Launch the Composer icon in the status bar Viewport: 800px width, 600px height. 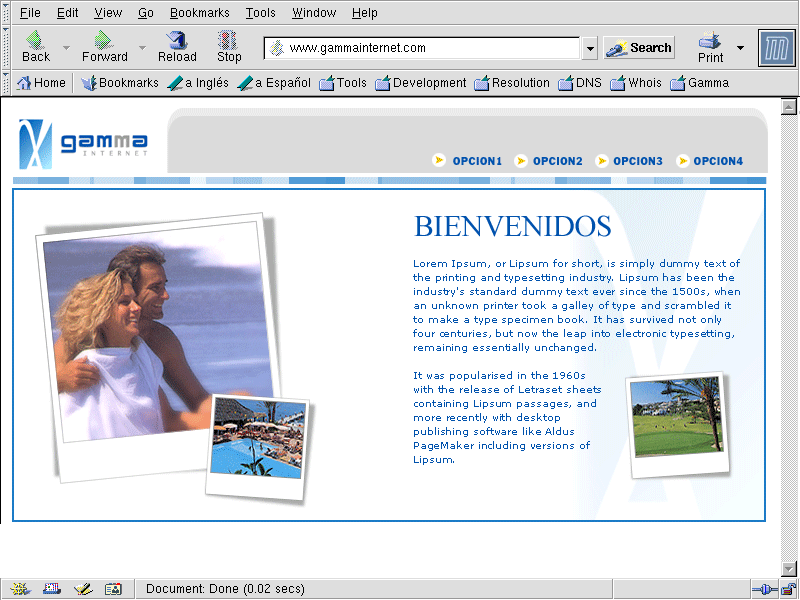click(x=83, y=589)
